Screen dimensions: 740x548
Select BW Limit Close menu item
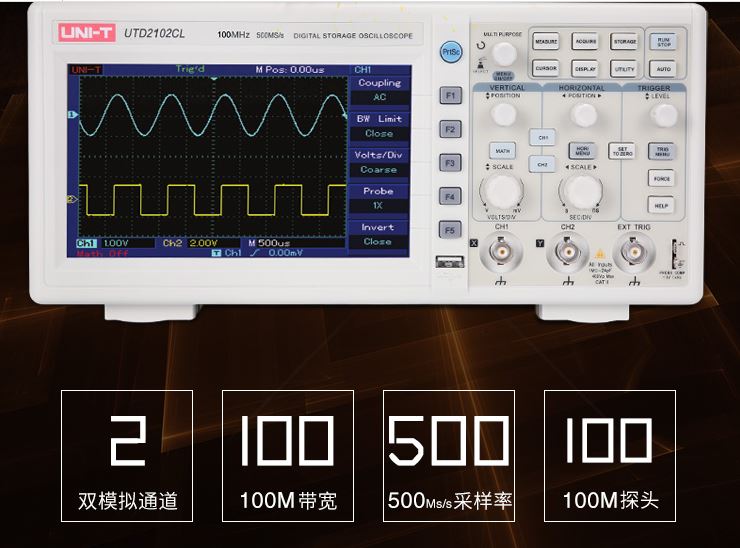[x=379, y=126]
